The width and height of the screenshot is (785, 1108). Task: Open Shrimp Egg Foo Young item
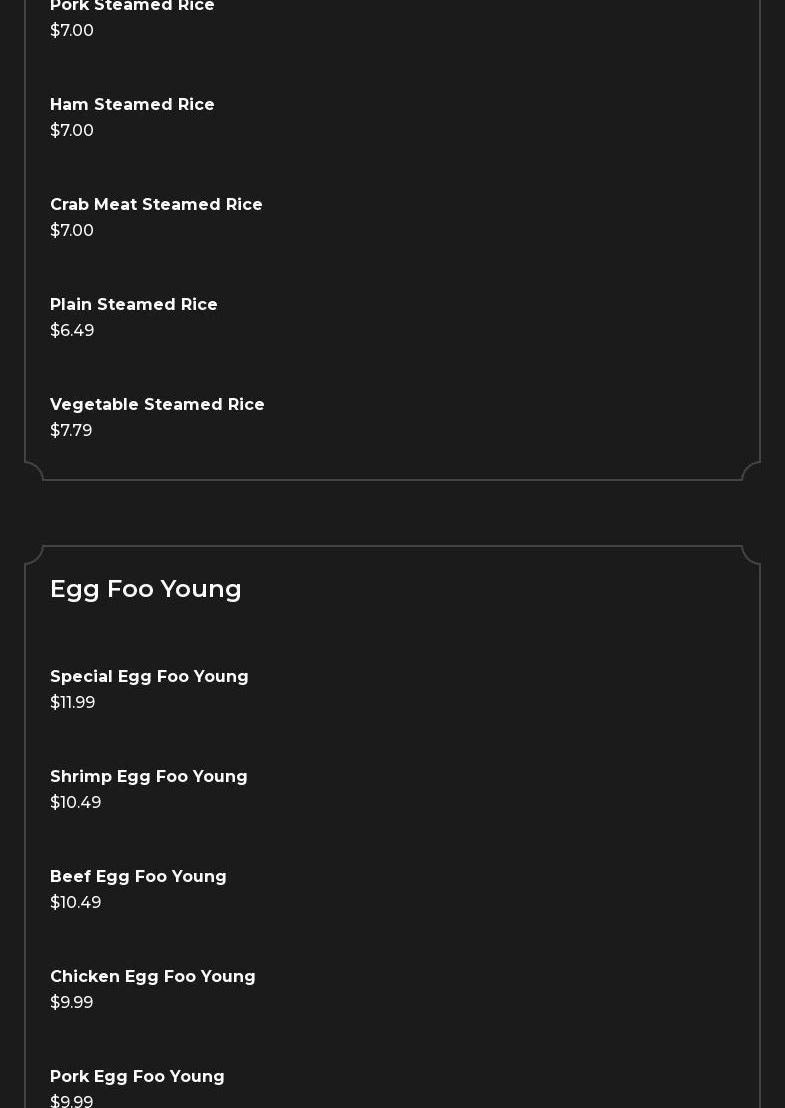pyautogui.click(x=149, y=777)
